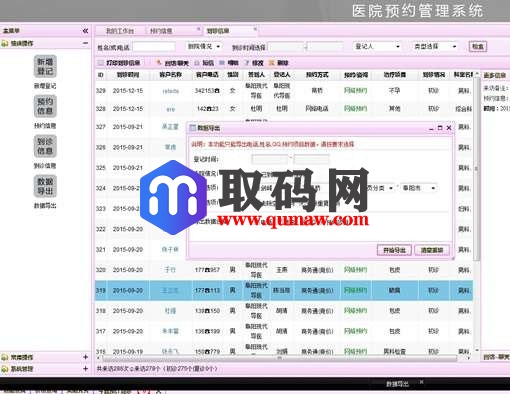The image size is (510, 394).
Task: Expand the 常规操作 section
Action: click(x=85, y=357)
